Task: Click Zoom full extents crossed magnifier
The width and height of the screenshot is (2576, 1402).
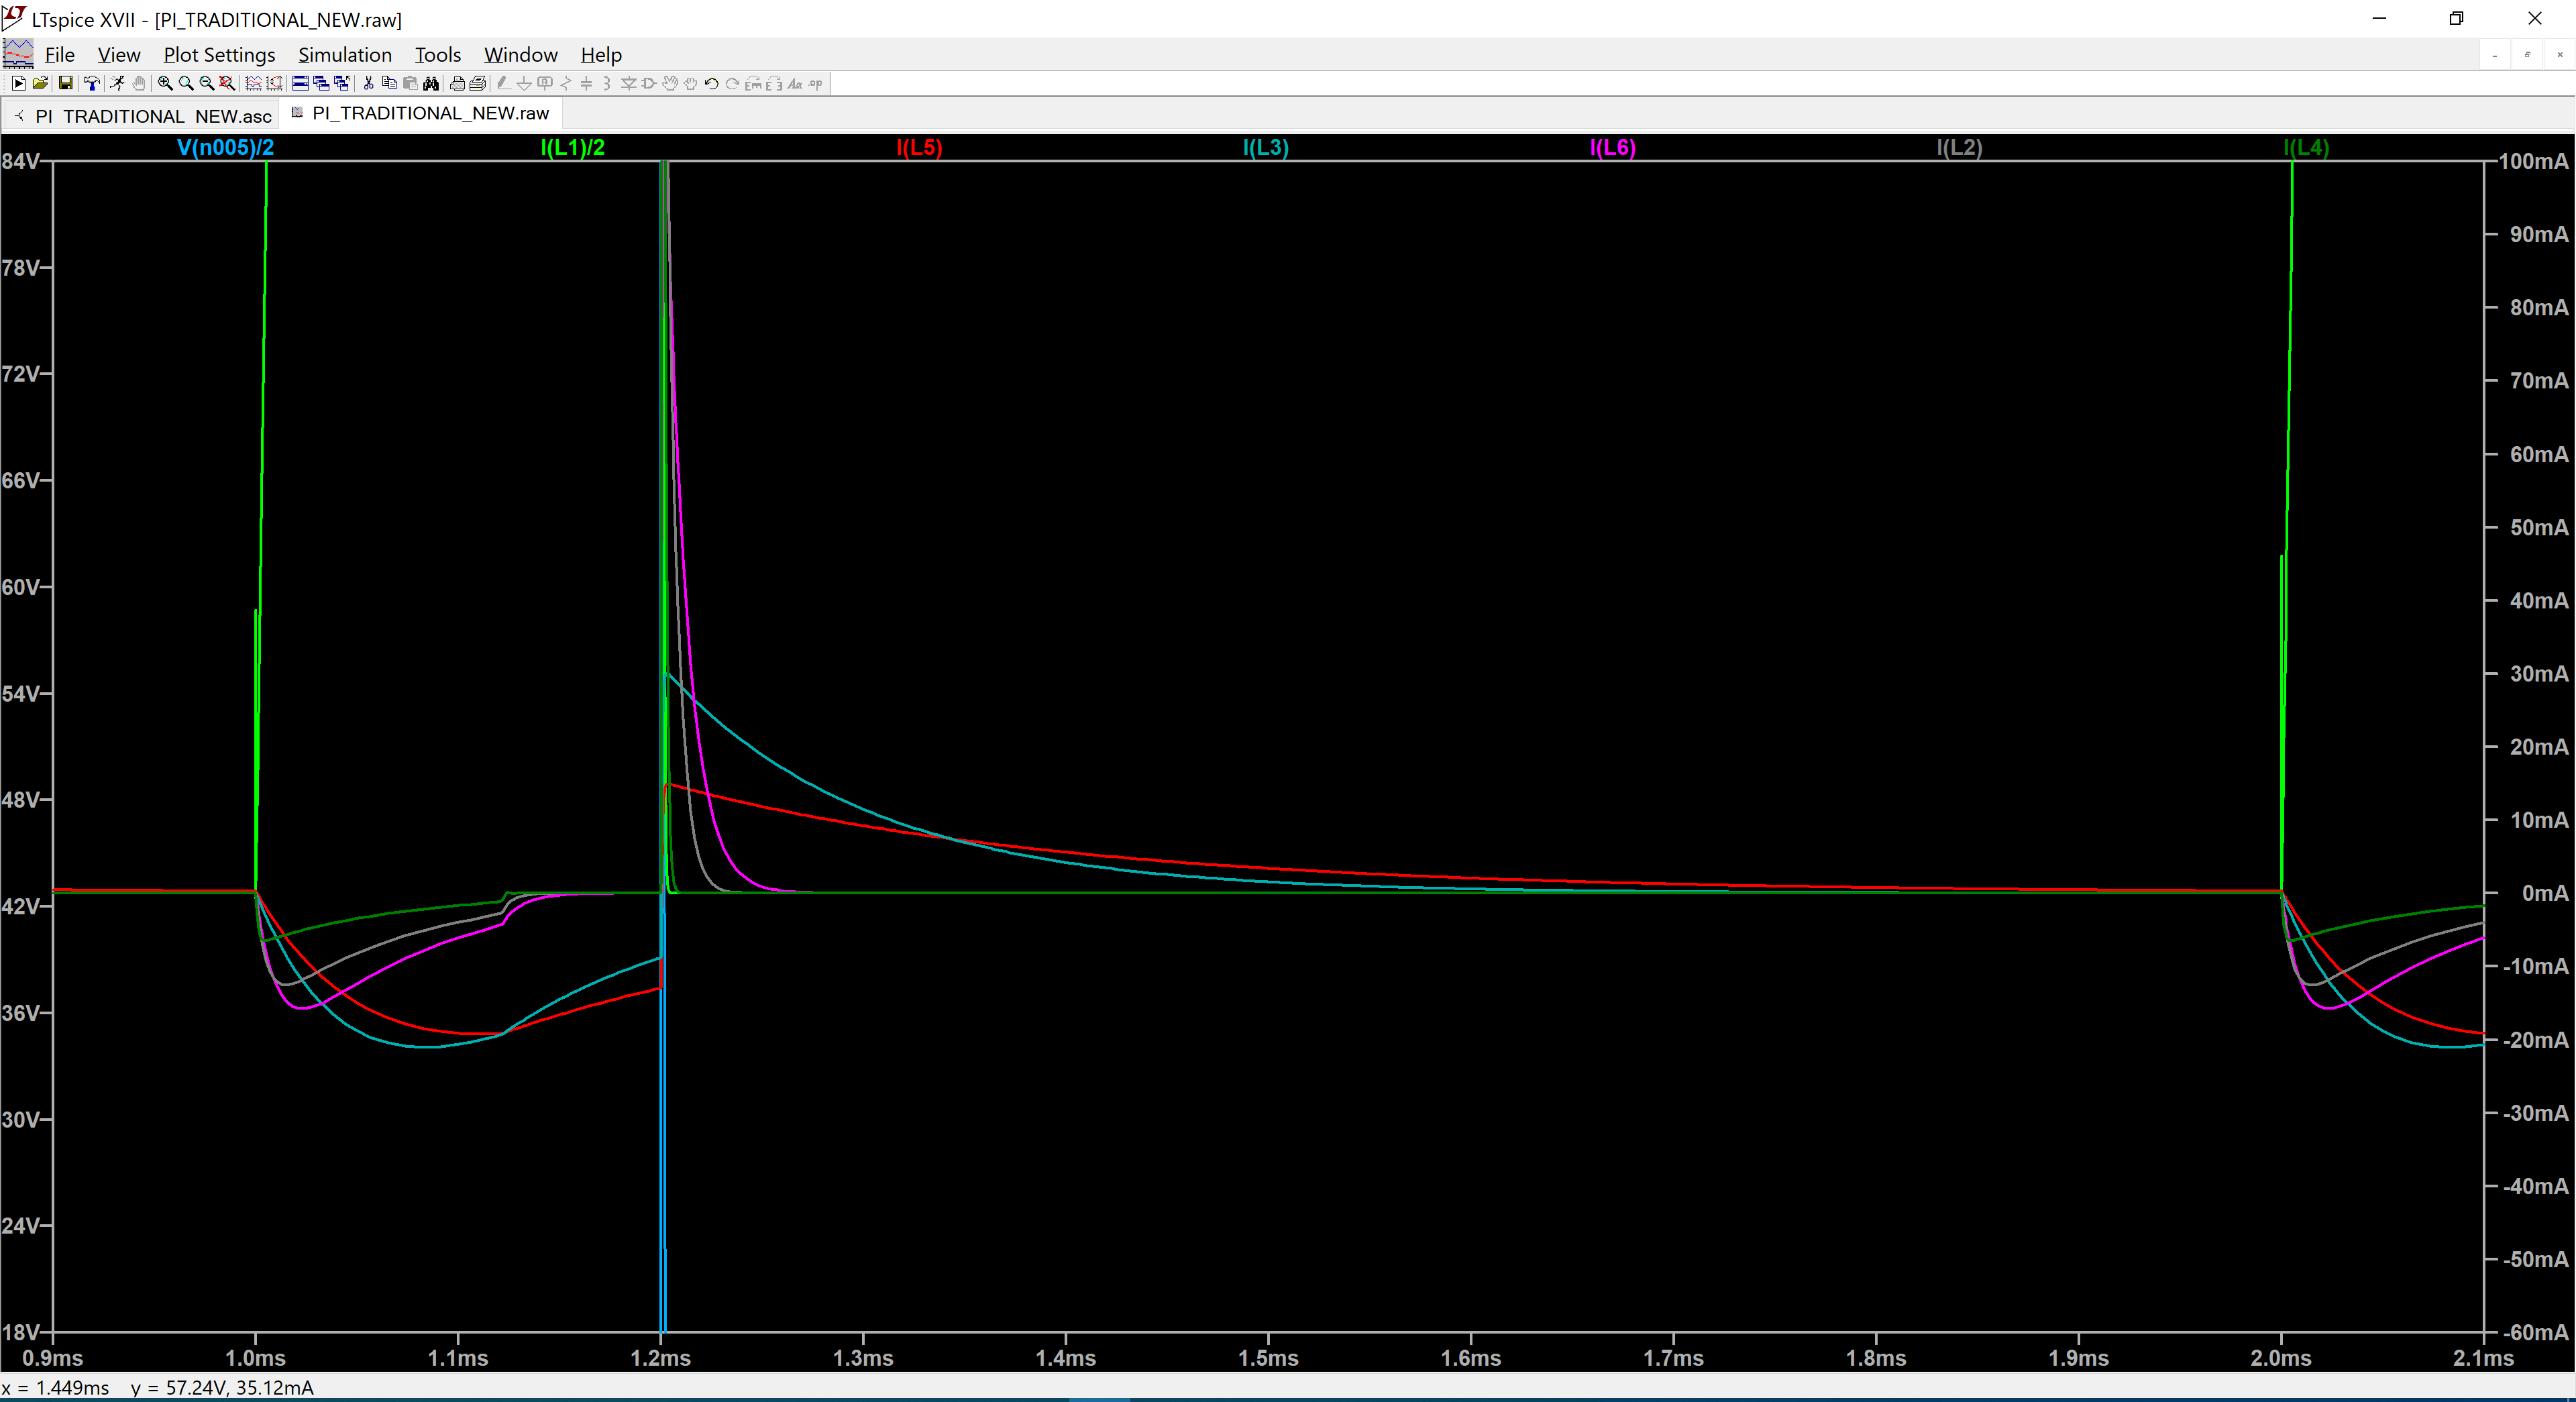Action: (x=227, y=83)
